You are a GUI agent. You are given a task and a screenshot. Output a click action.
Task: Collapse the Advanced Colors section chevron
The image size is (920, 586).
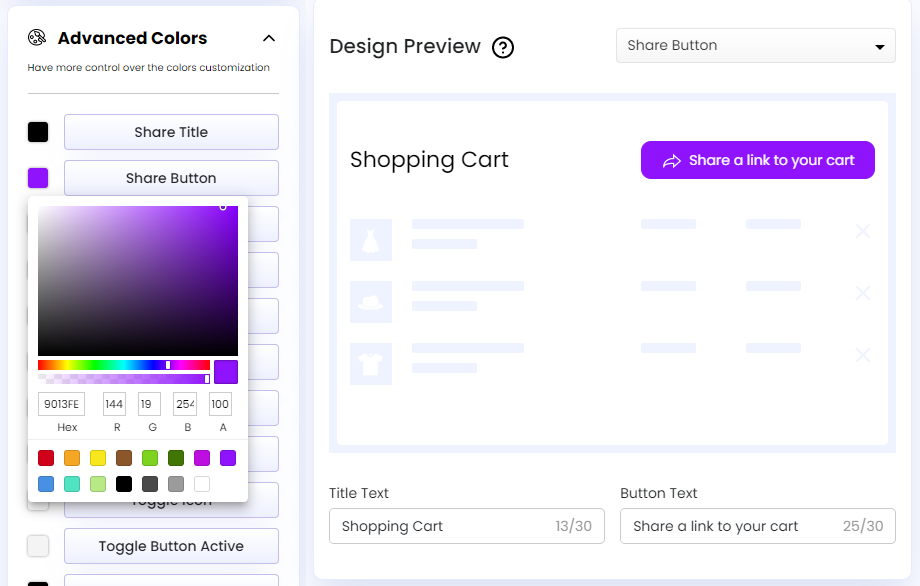tap(268, 38)
